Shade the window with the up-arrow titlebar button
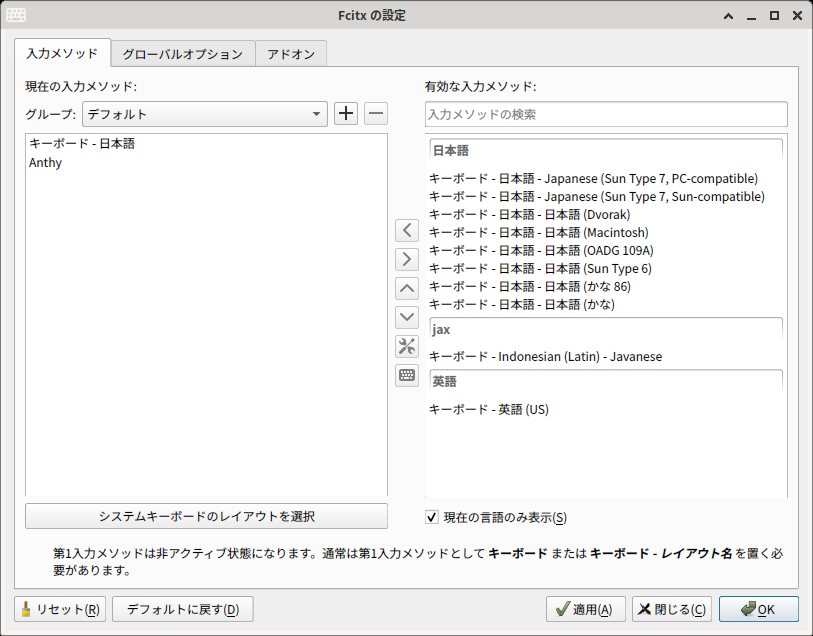The height and width of the screenshot is (636, 813). [x=728, y=16]
